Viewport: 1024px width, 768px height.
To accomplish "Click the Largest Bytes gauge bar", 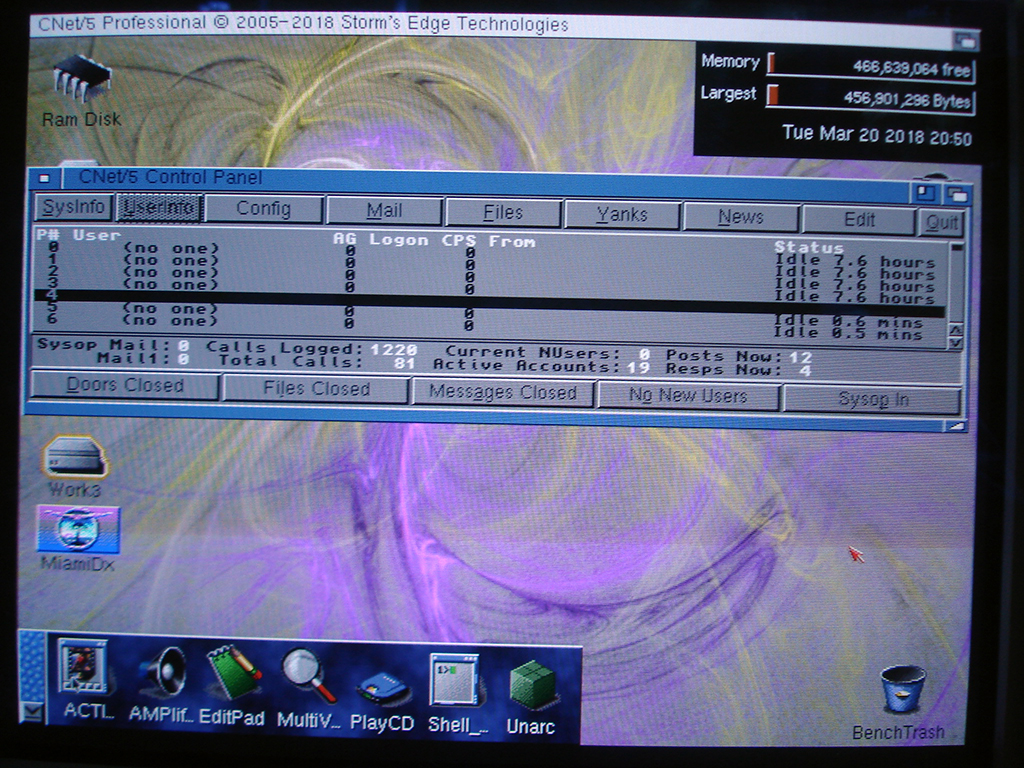I will [871, 99].
